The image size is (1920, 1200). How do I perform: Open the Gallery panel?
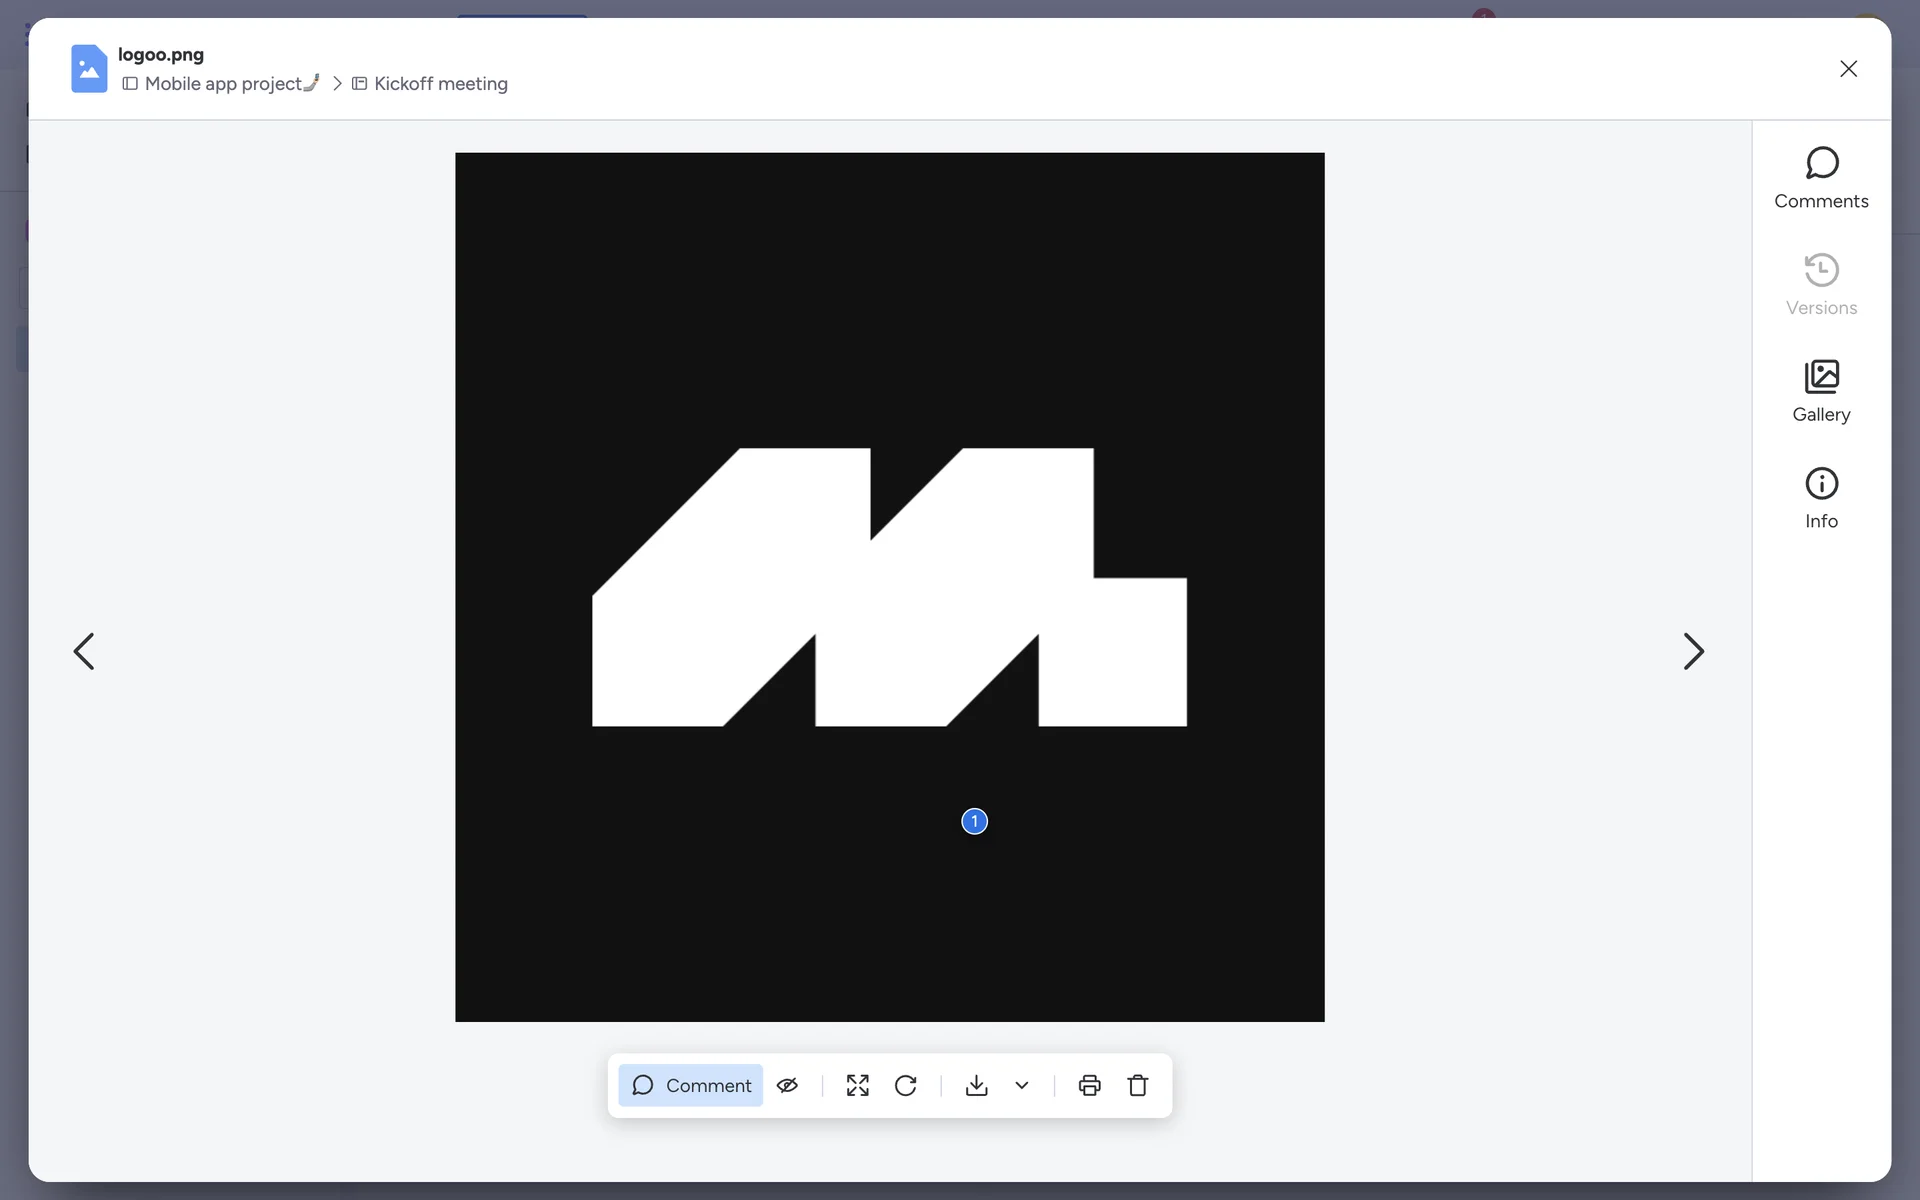[1820, 391]
